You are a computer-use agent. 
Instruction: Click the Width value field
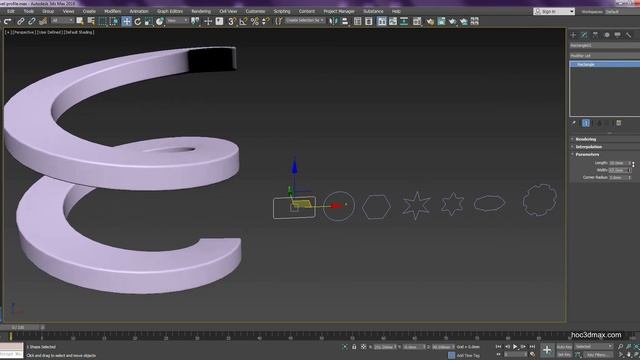click(619, 170)
